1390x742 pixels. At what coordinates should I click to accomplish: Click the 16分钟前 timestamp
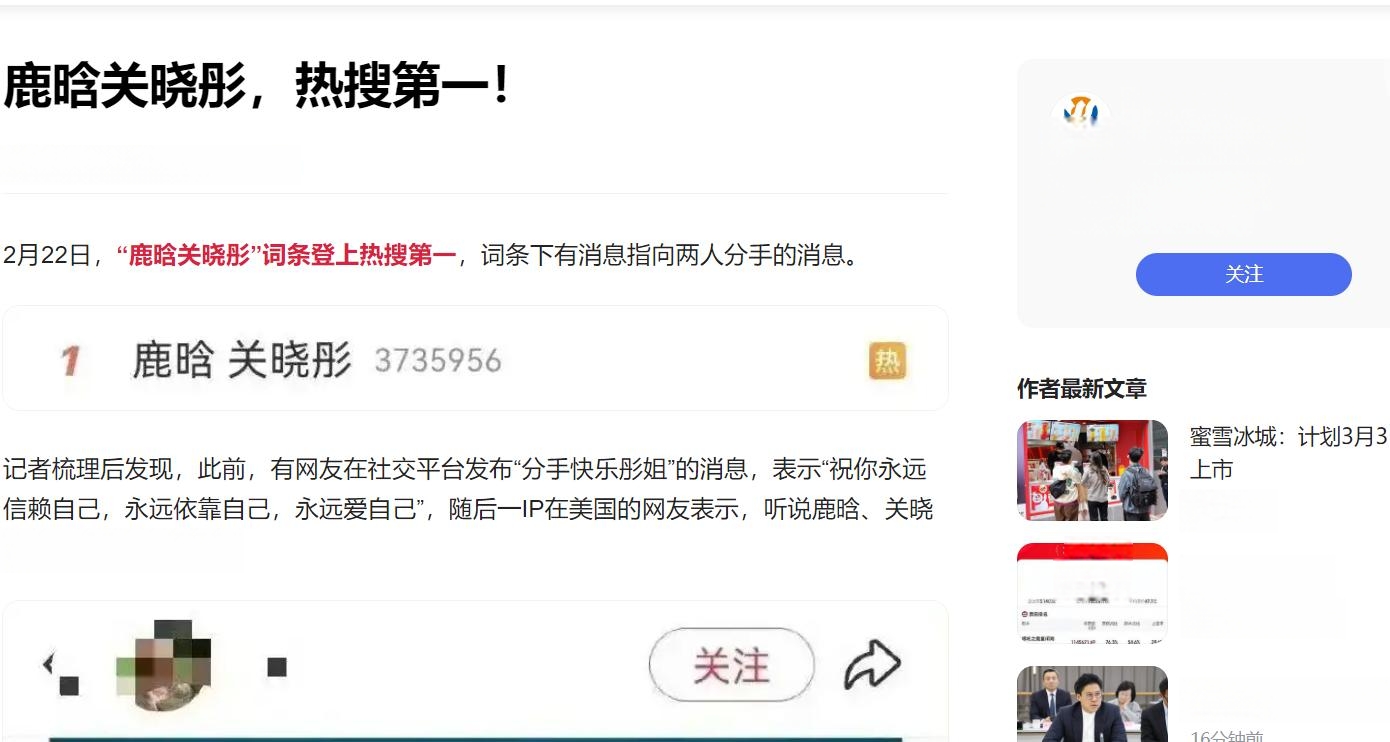[1227, 736]
